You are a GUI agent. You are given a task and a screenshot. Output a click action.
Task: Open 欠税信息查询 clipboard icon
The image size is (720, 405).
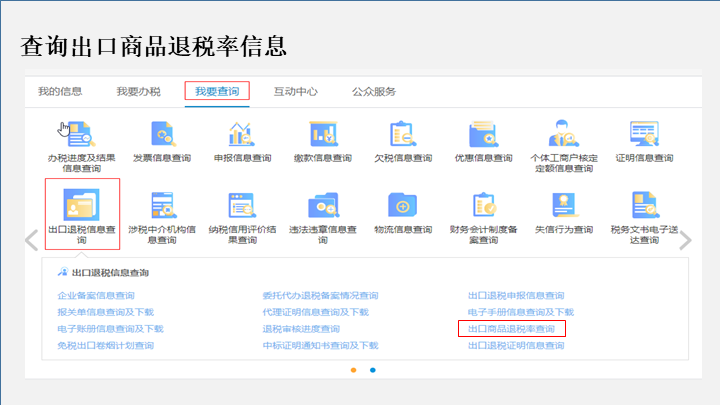403,134
